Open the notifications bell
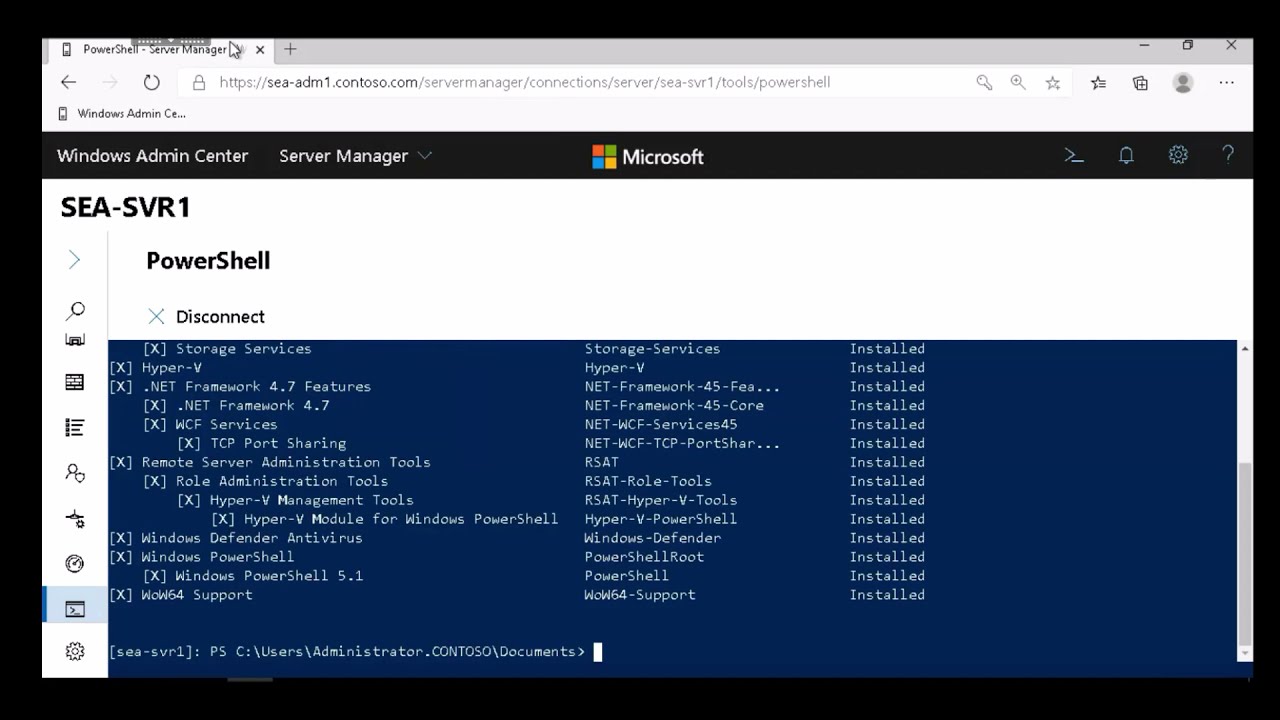 (1126, 156)
